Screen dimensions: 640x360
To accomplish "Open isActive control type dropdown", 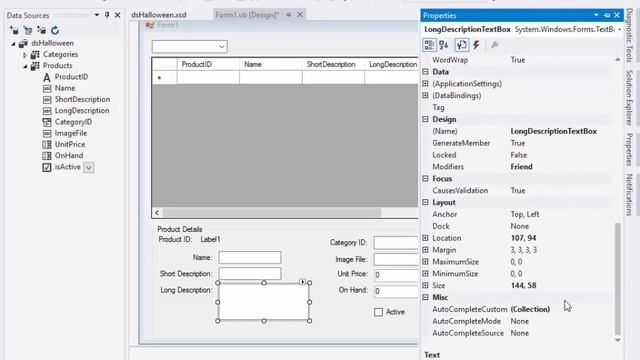I will tap(89, 167).
